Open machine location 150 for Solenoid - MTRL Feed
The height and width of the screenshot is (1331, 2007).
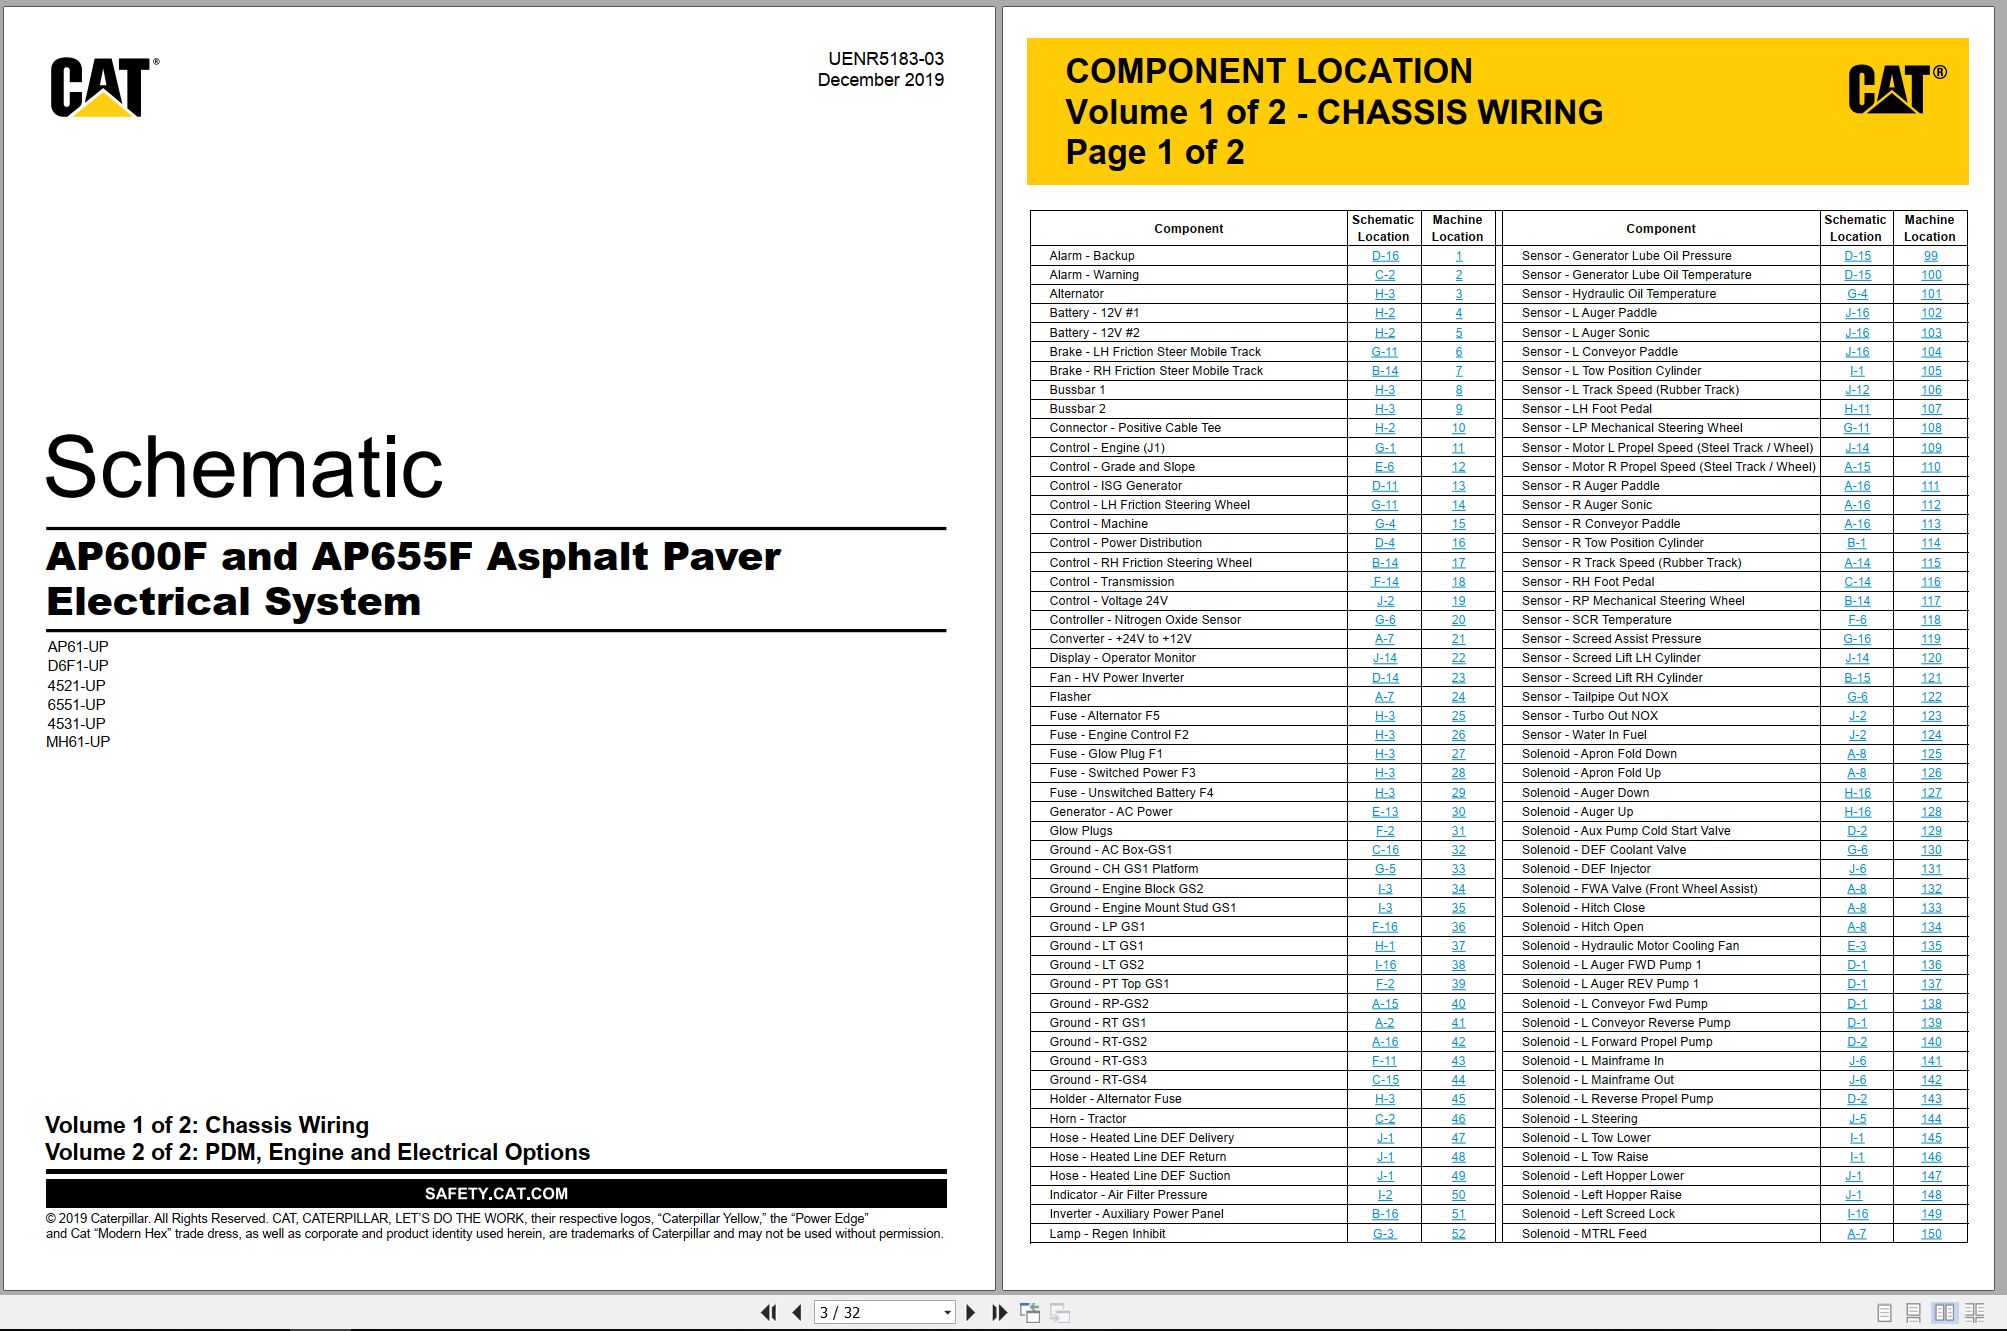tap(1931, 1234)
